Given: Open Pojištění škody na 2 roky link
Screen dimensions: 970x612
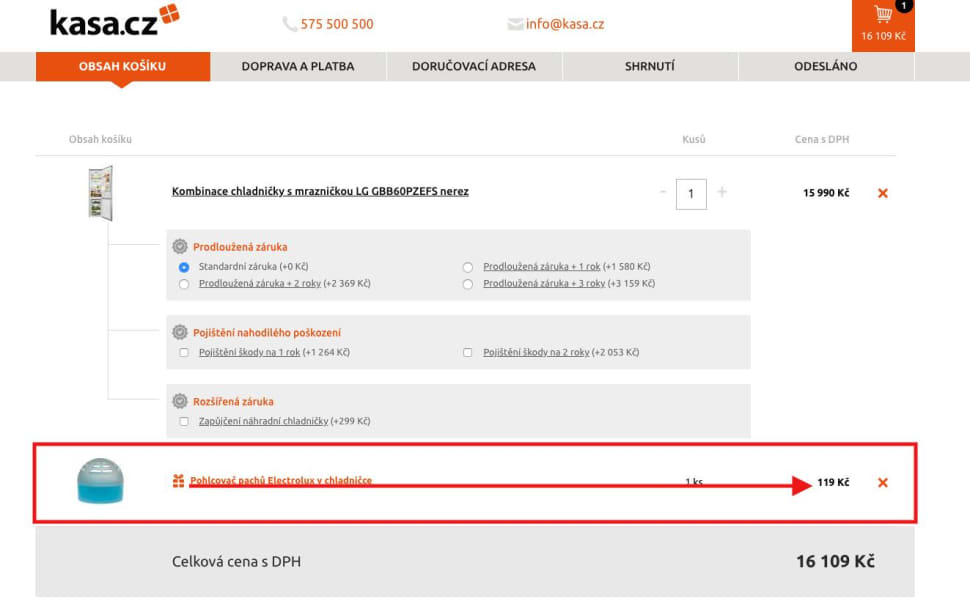Looking at the screenshot, I should [x=536, y=352].
